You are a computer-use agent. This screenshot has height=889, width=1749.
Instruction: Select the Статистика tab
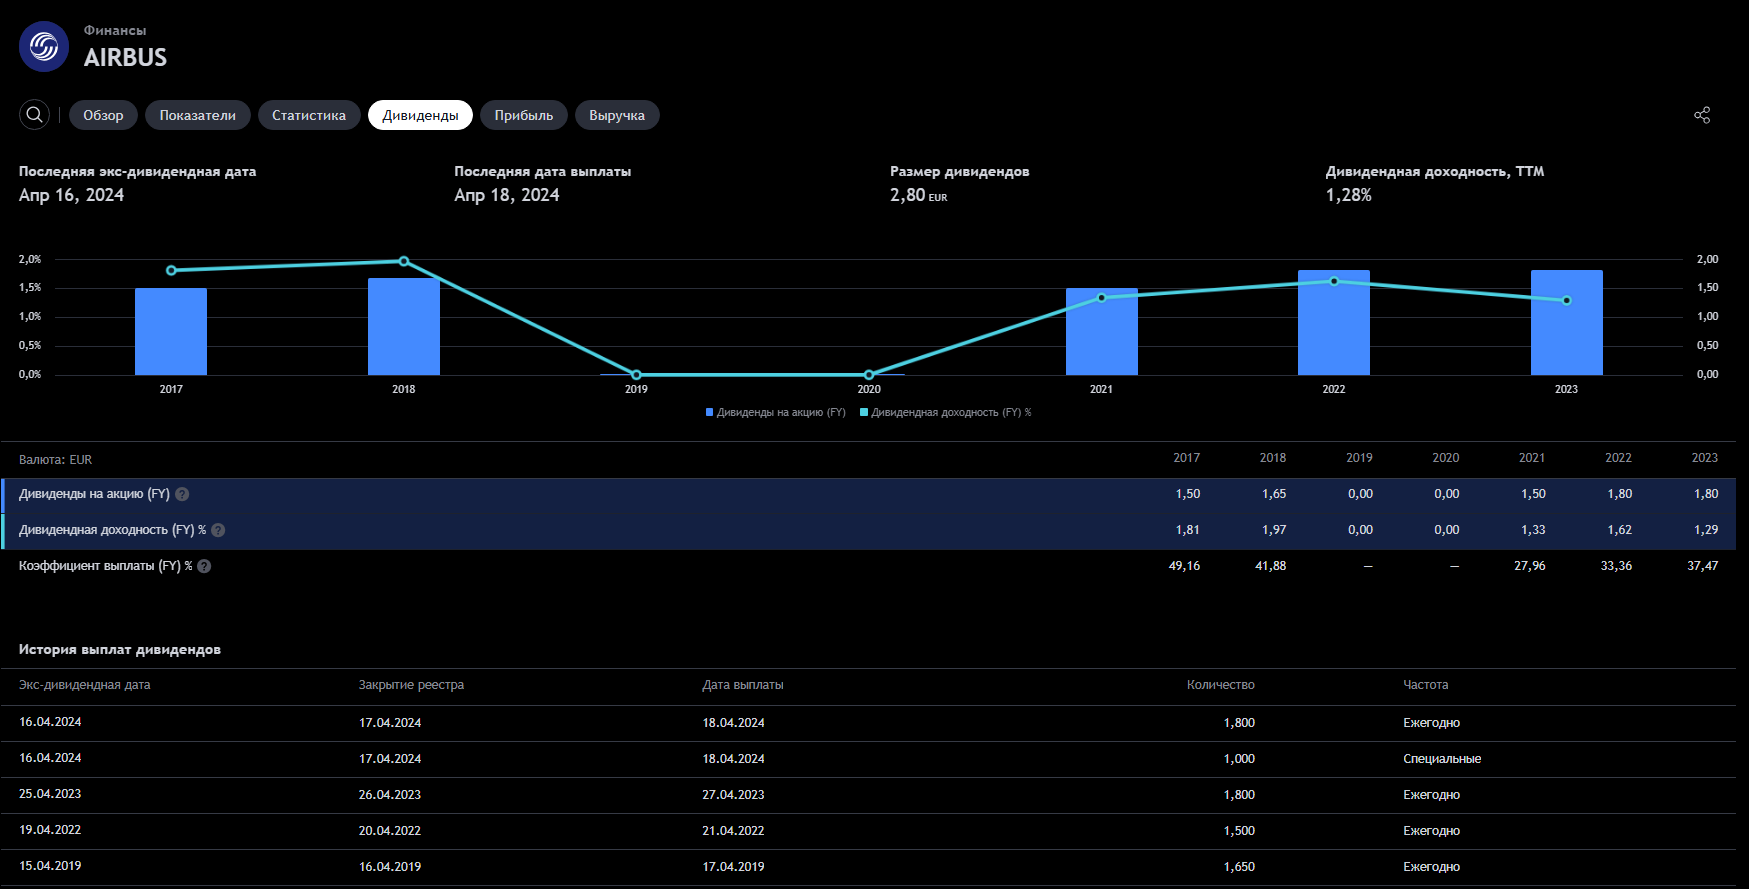click(309, 115)
